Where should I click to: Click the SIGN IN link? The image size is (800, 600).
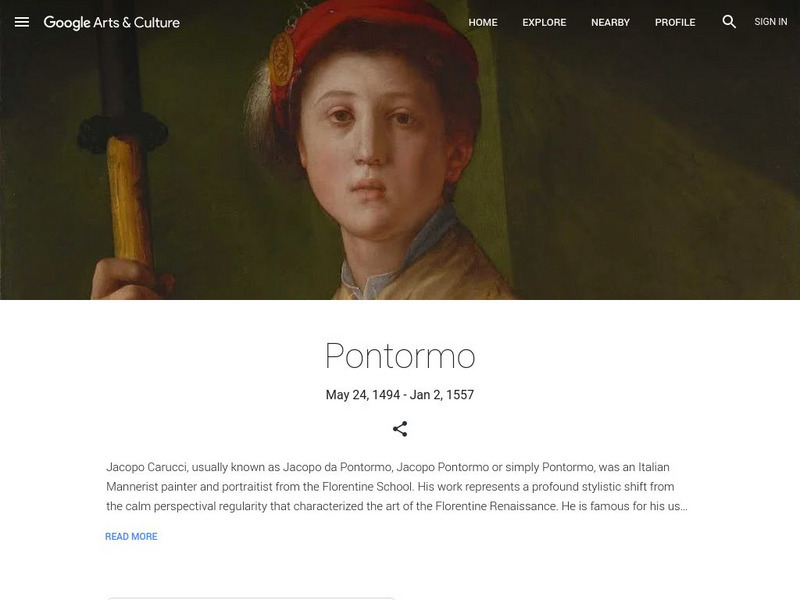tap(770, 22)
